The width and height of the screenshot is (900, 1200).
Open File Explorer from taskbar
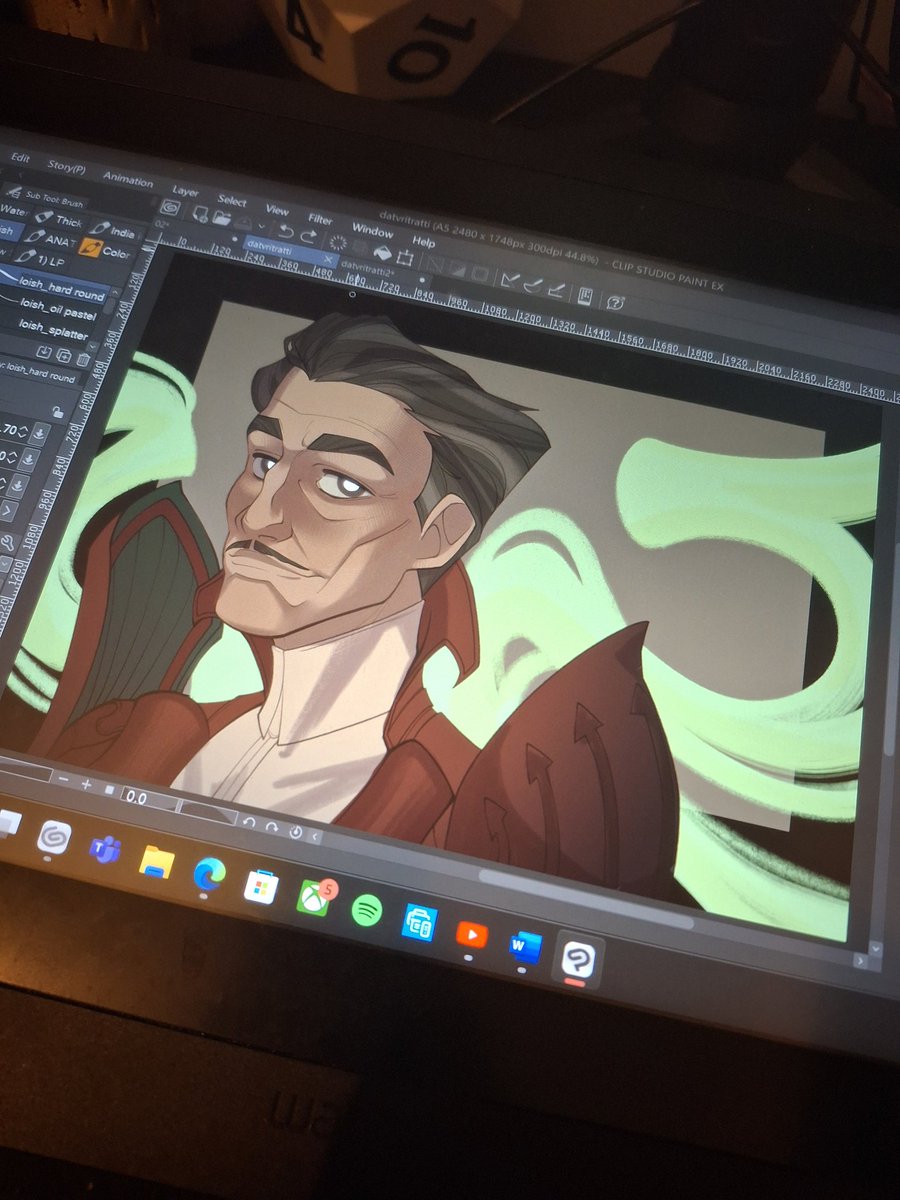pos(157,860)
